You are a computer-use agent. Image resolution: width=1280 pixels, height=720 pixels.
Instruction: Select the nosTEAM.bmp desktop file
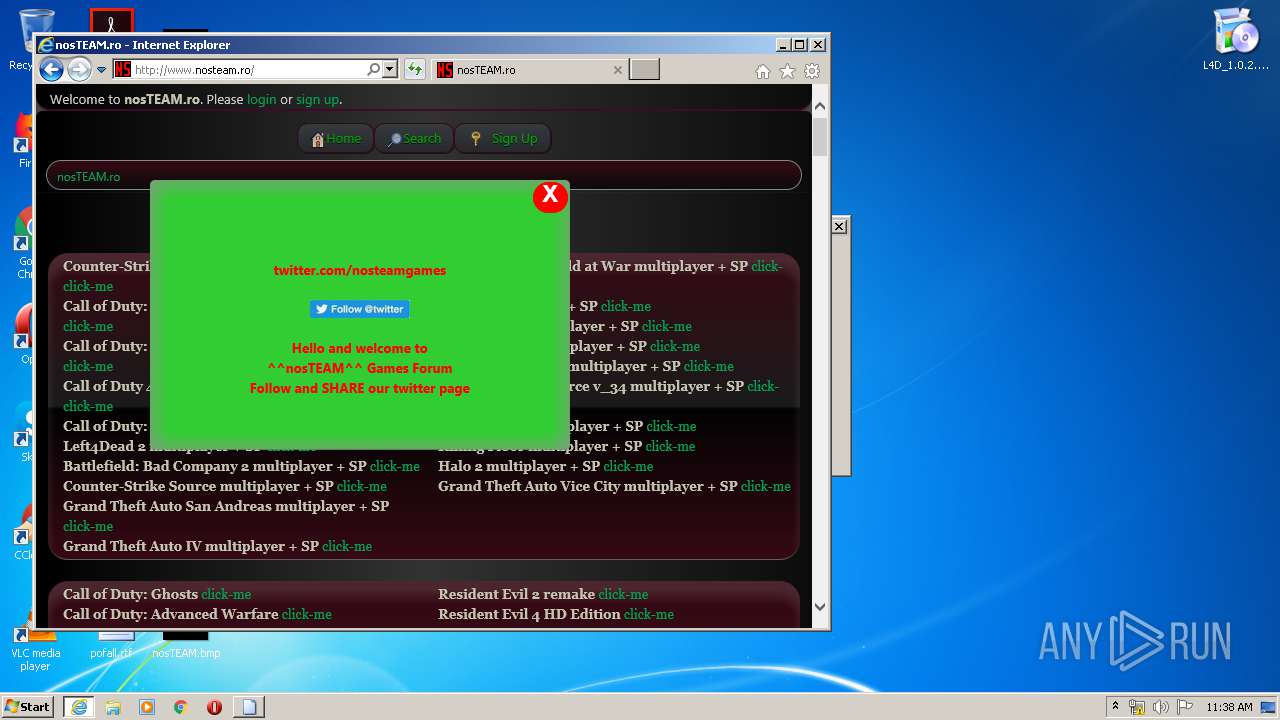point(186,646)
